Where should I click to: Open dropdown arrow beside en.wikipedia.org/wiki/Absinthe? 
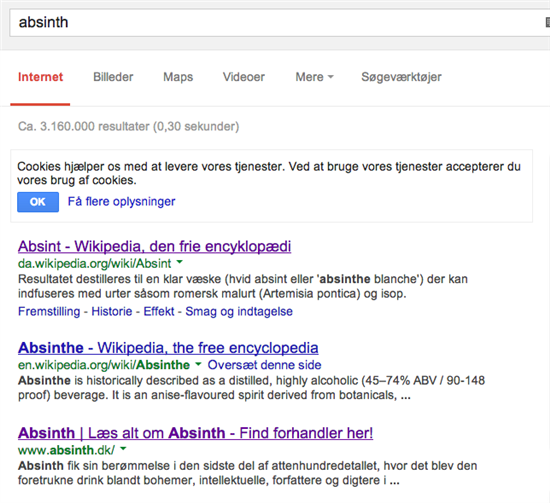pos(198,364)
